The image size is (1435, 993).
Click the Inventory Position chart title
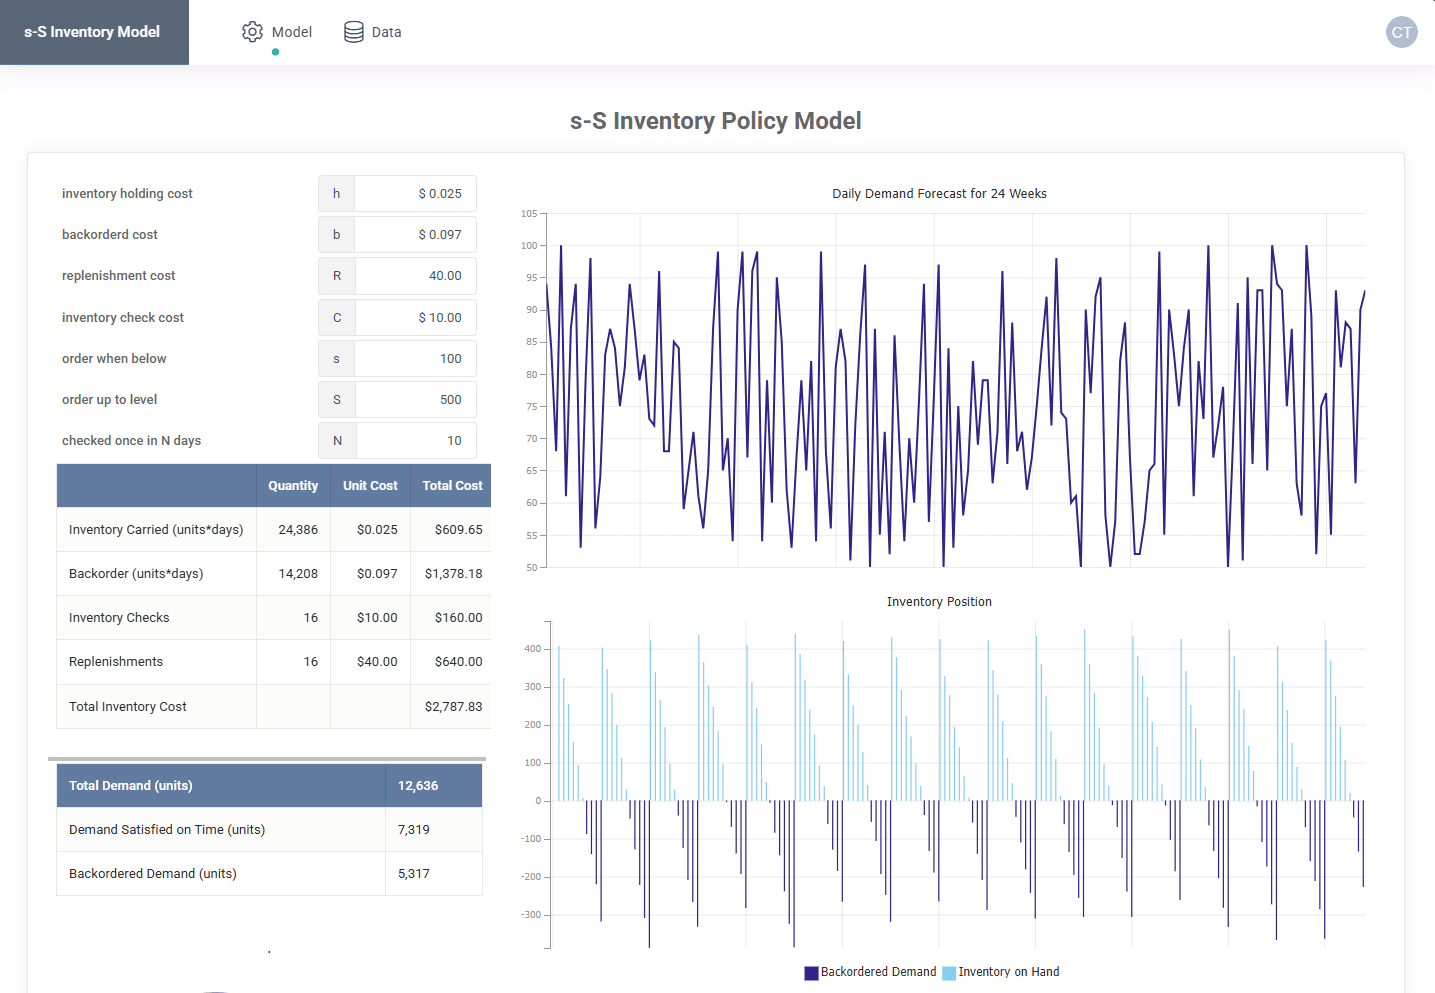pos(939,602)
